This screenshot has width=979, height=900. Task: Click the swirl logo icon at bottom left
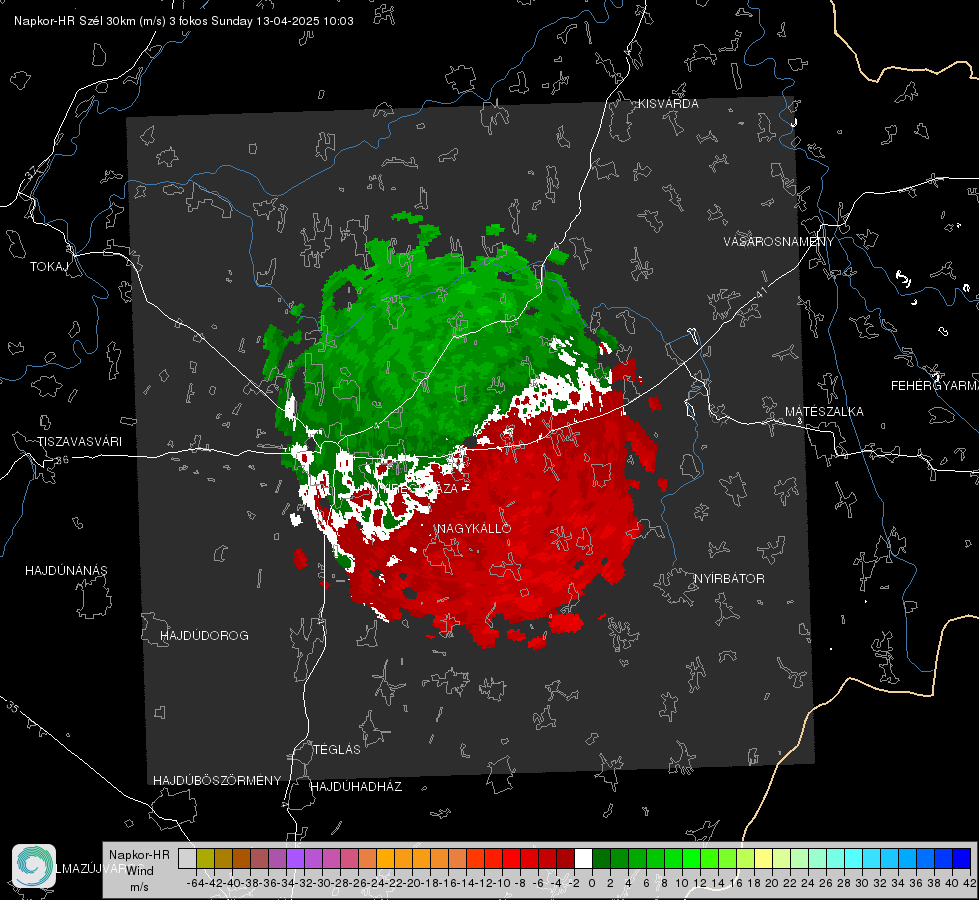tap(34, 866)
